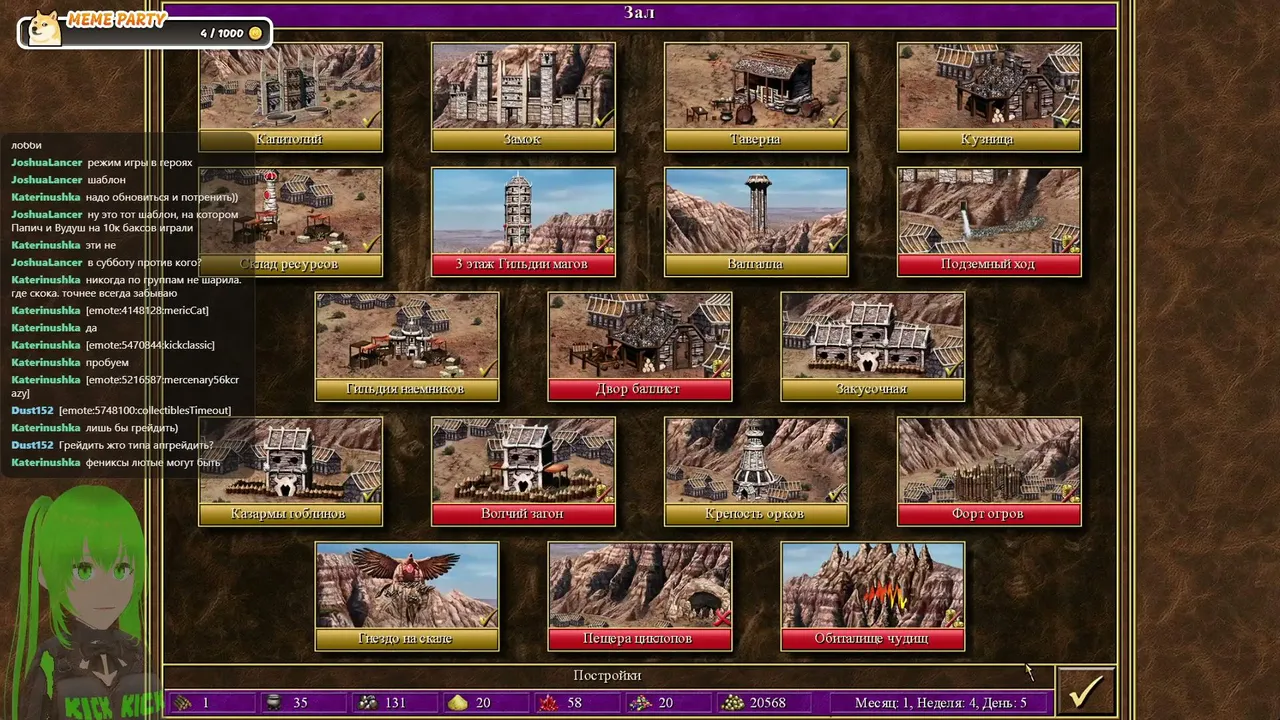Click the date 'Месяц: 1, Неделя: 4, День: 5'
The image size is (1280, 720).
click(941, 703)
